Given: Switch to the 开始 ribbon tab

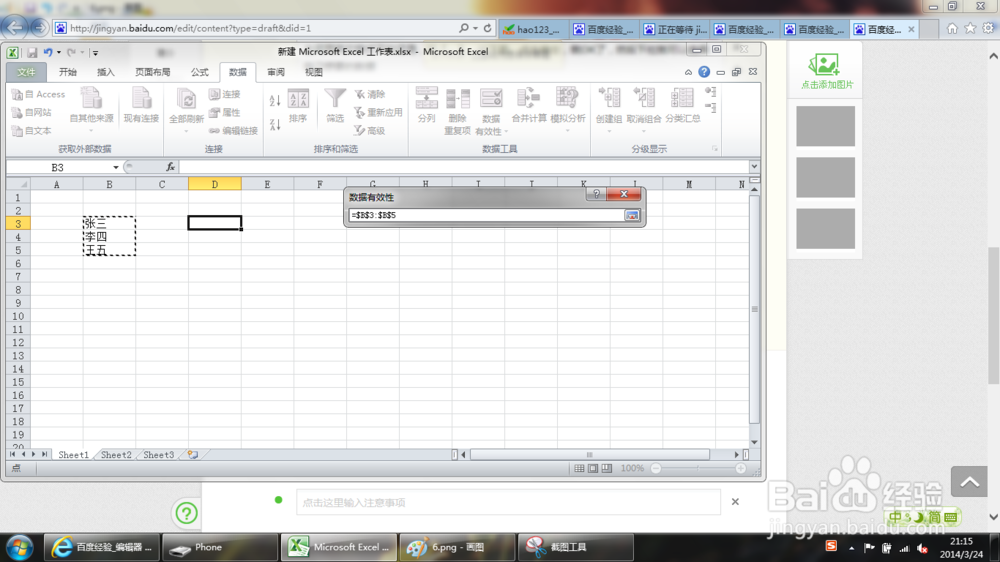Looking at the screenshot, I should (x=68, y=72).
